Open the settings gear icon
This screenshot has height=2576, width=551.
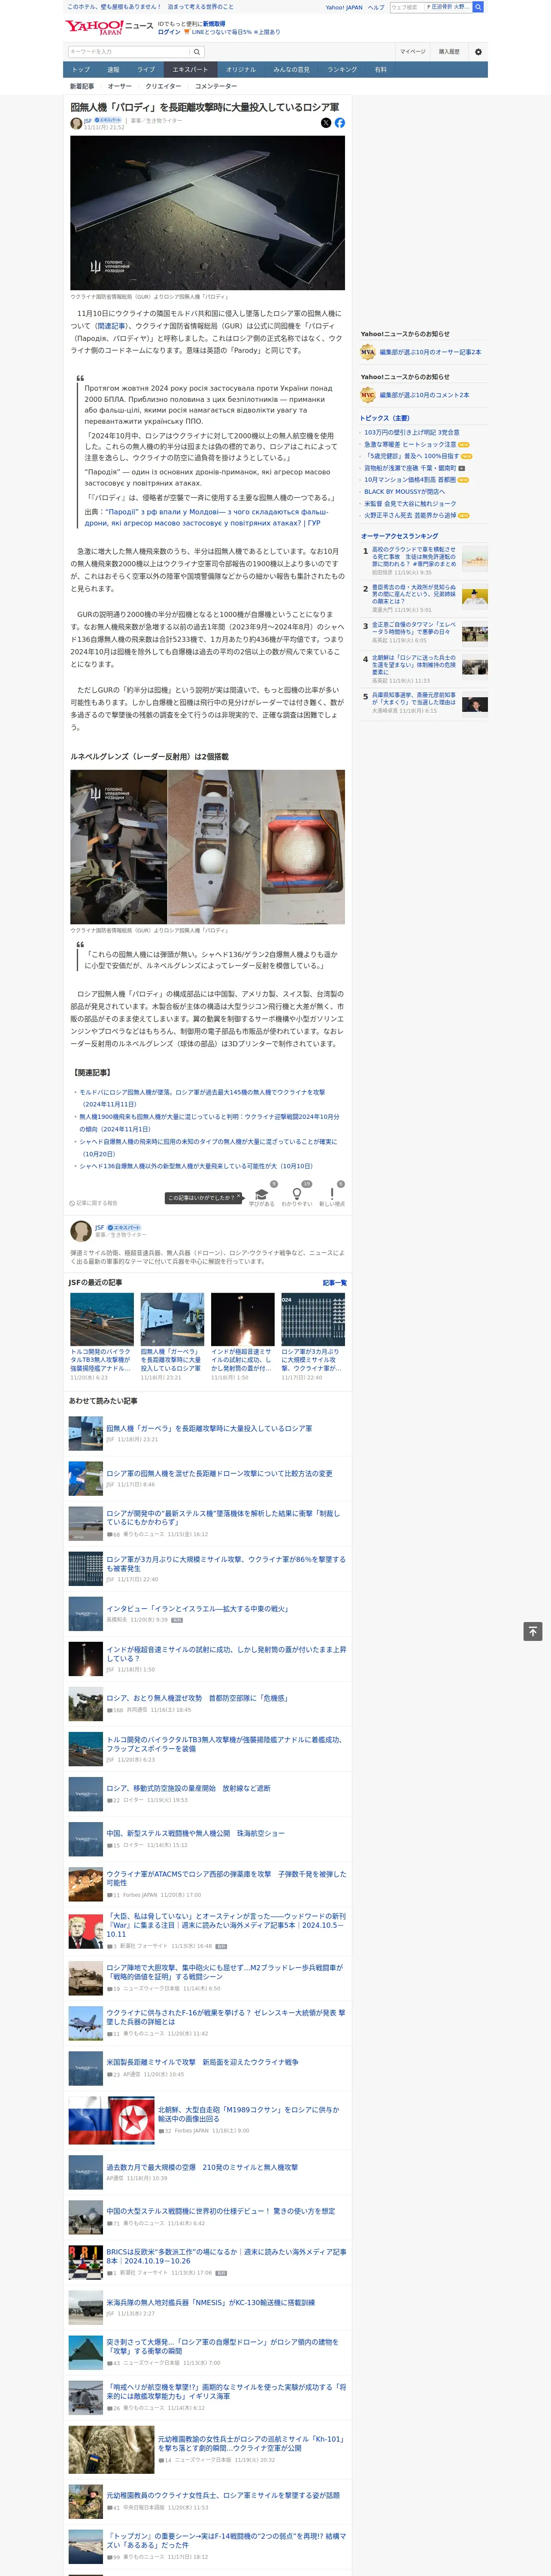478,52
